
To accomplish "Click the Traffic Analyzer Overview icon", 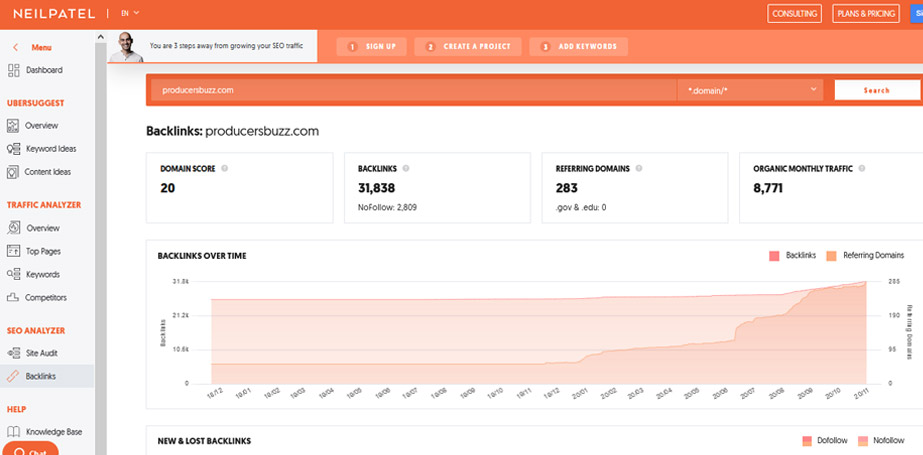I will [14, 228].
